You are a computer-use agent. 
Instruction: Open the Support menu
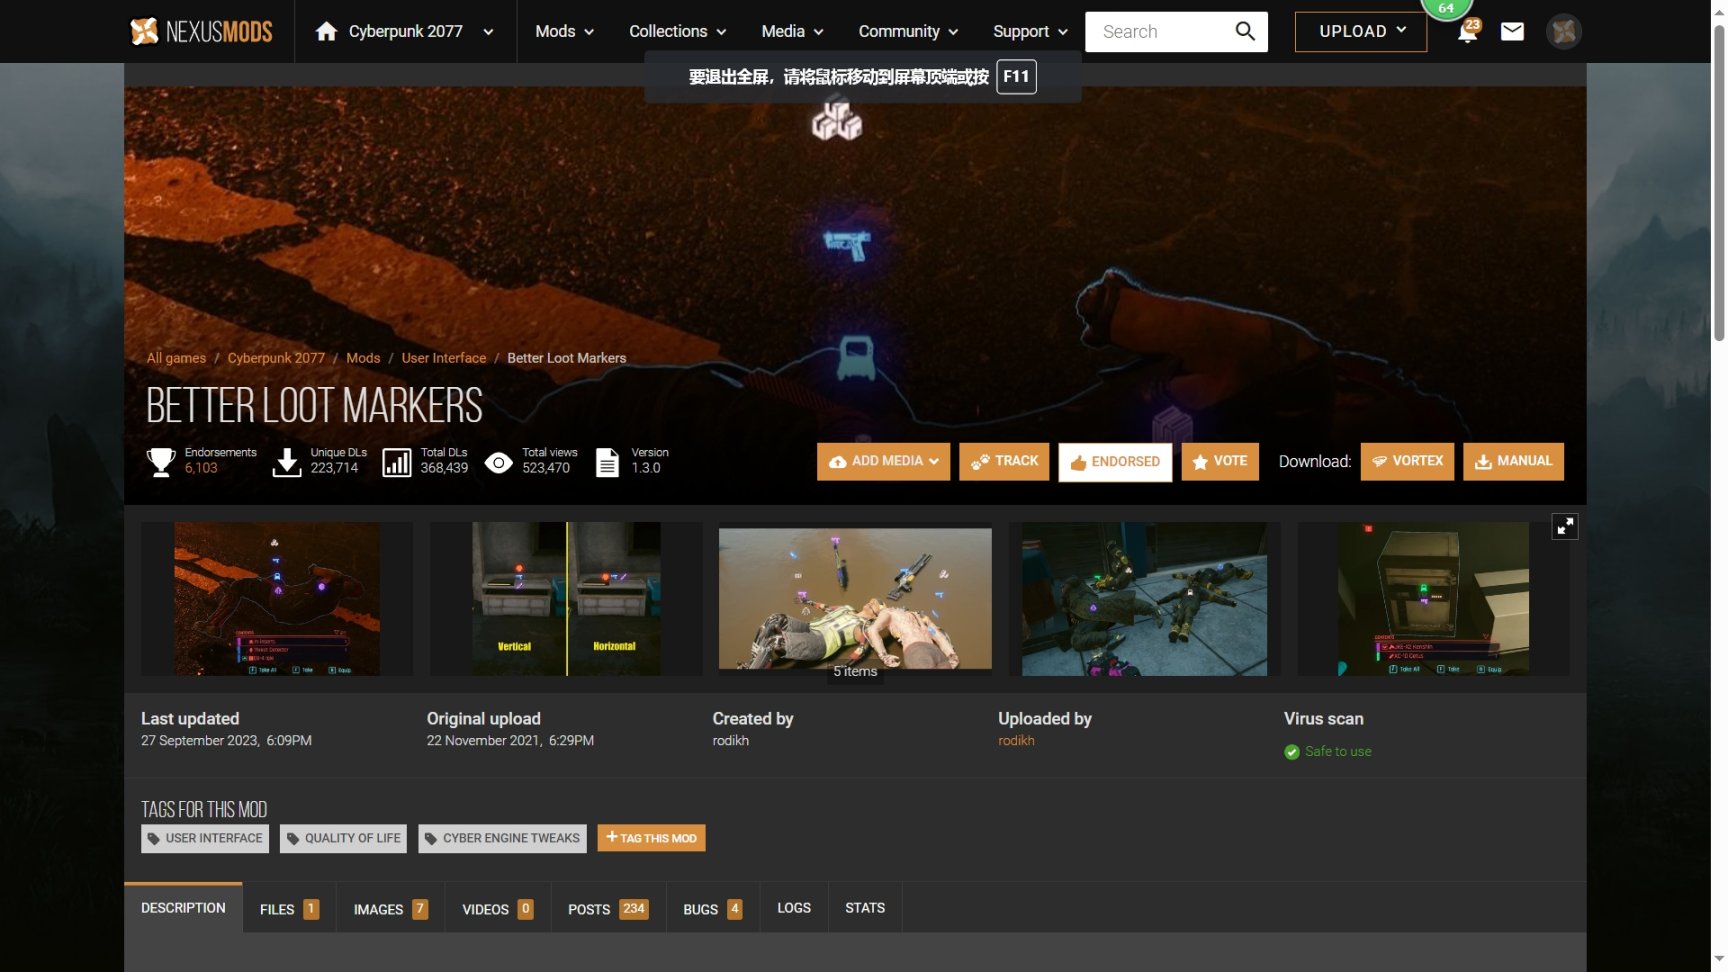(1031, 31)
